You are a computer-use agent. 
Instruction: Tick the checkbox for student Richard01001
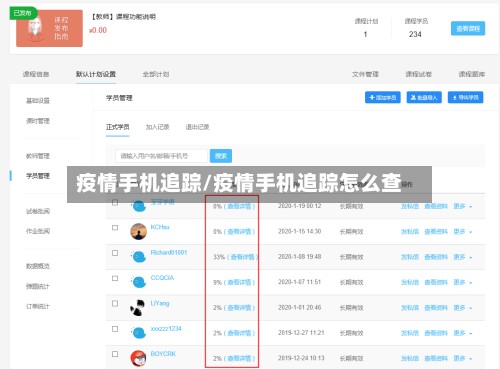[x=115, y=253]
